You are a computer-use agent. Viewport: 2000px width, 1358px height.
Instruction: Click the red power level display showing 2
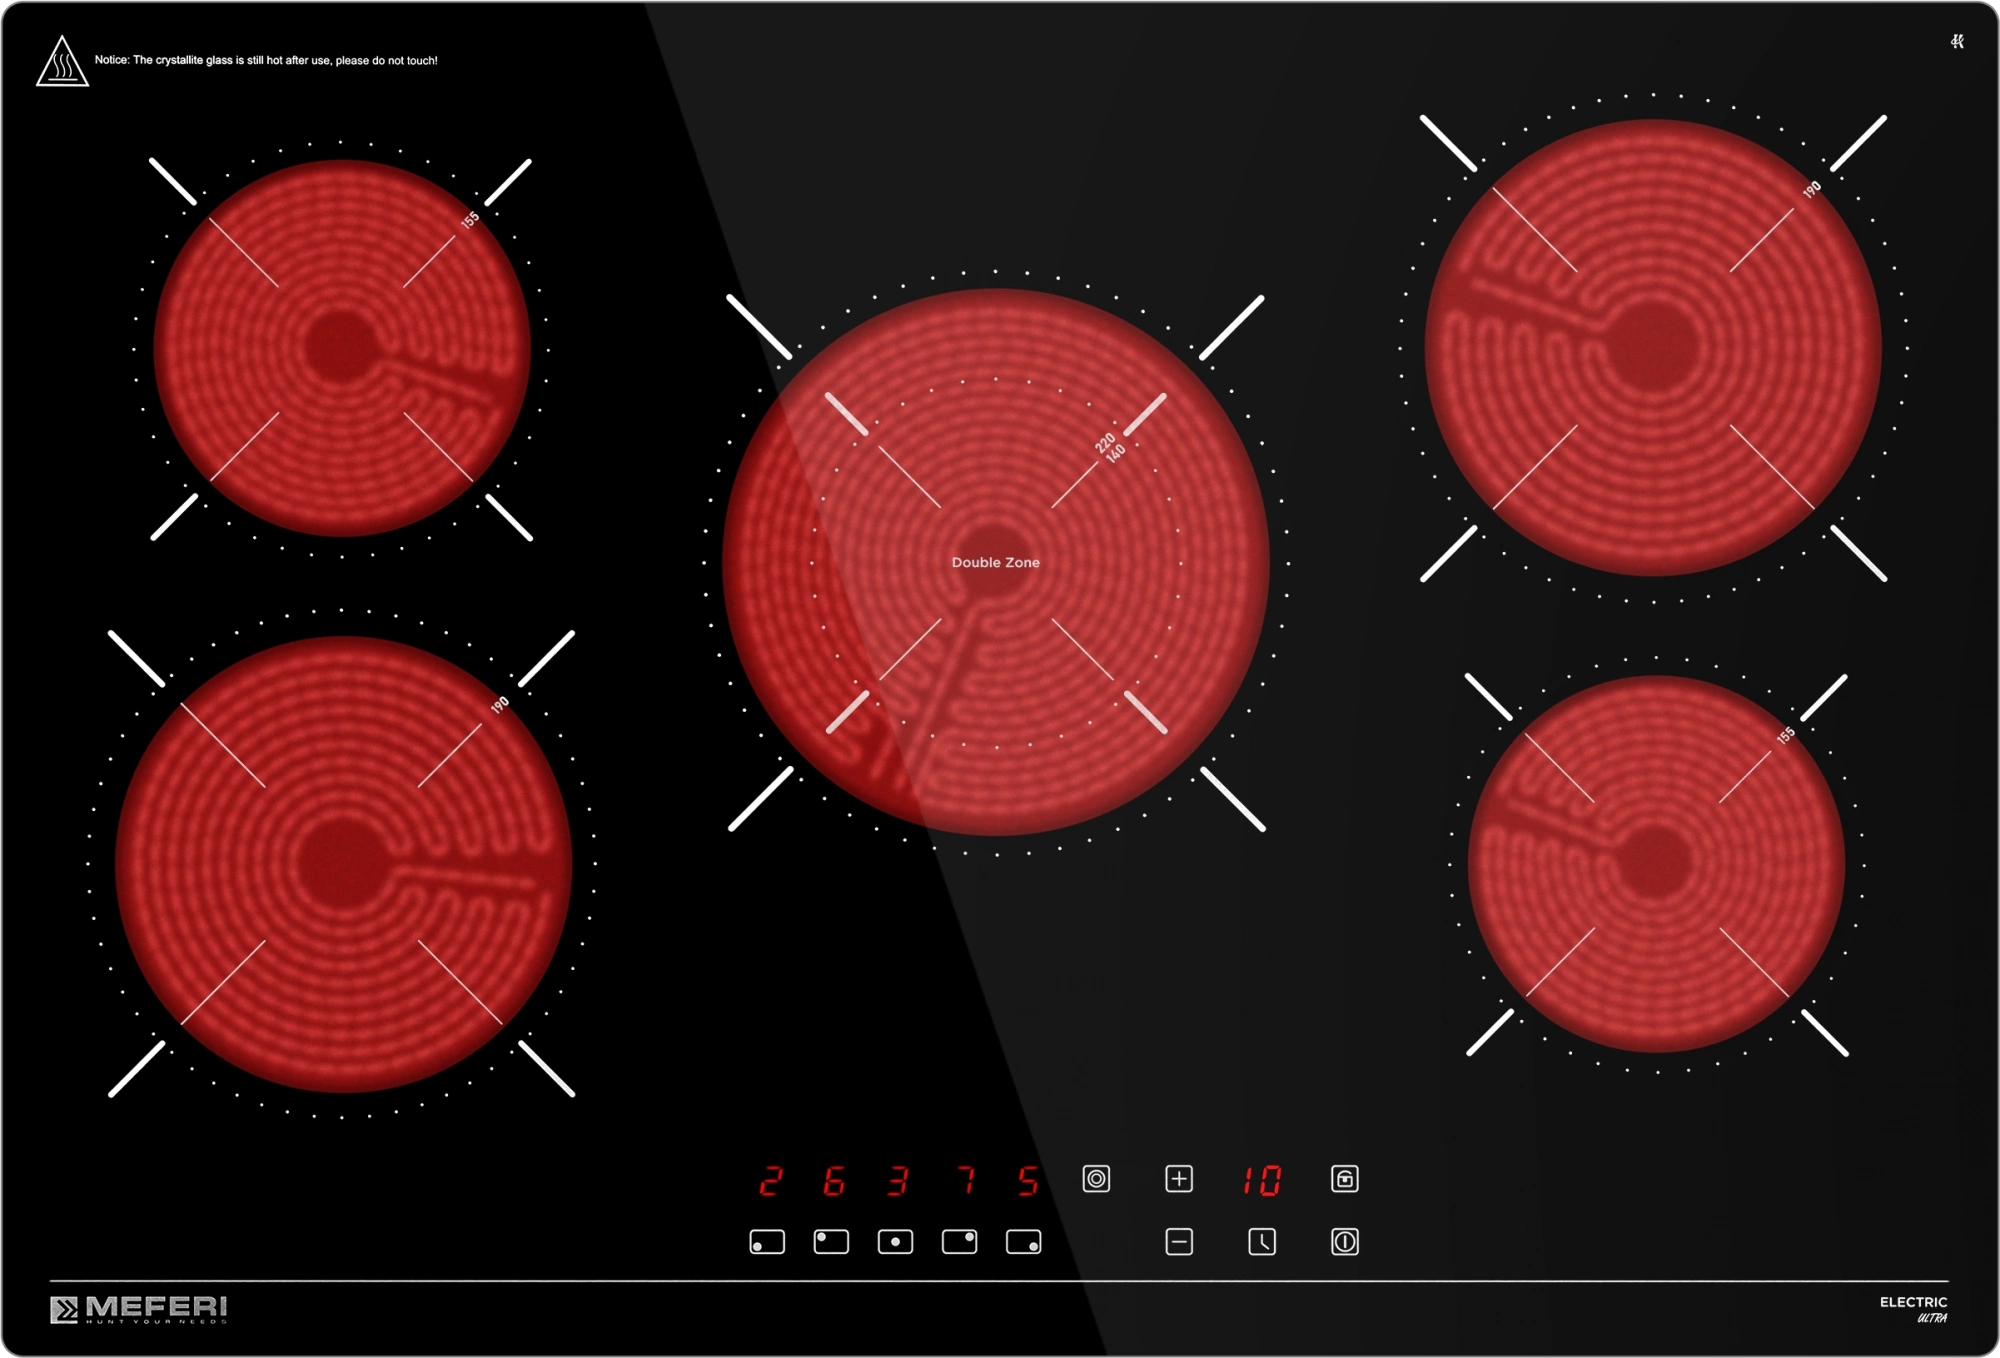769,1181
